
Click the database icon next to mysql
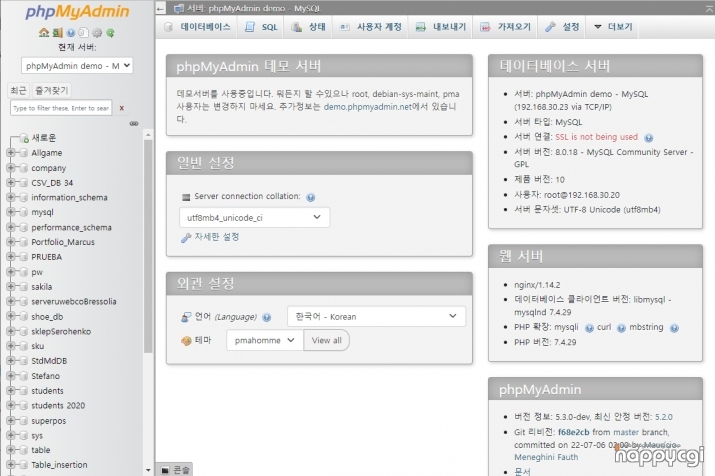tap(24, 212)
